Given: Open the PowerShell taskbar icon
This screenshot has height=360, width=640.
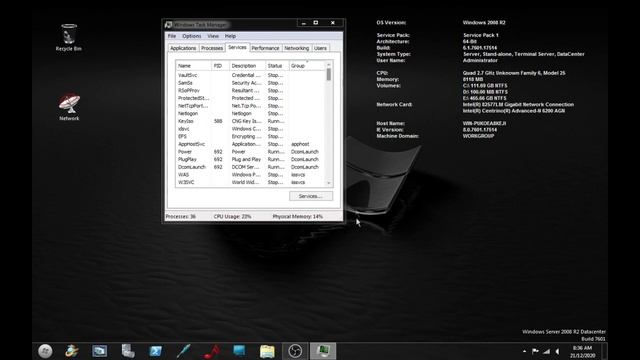Looking at the screenshot, I should tap(156, 351).
